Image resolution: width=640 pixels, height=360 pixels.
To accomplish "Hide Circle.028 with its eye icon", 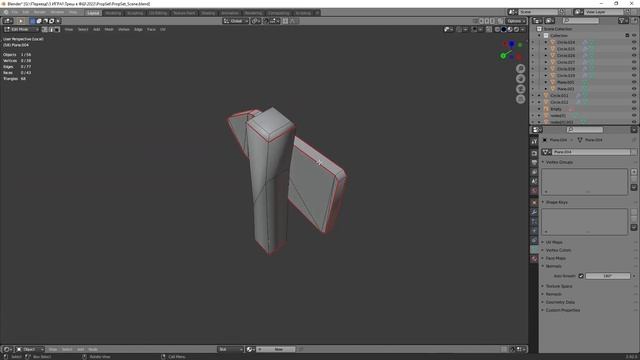I will 634,69.
